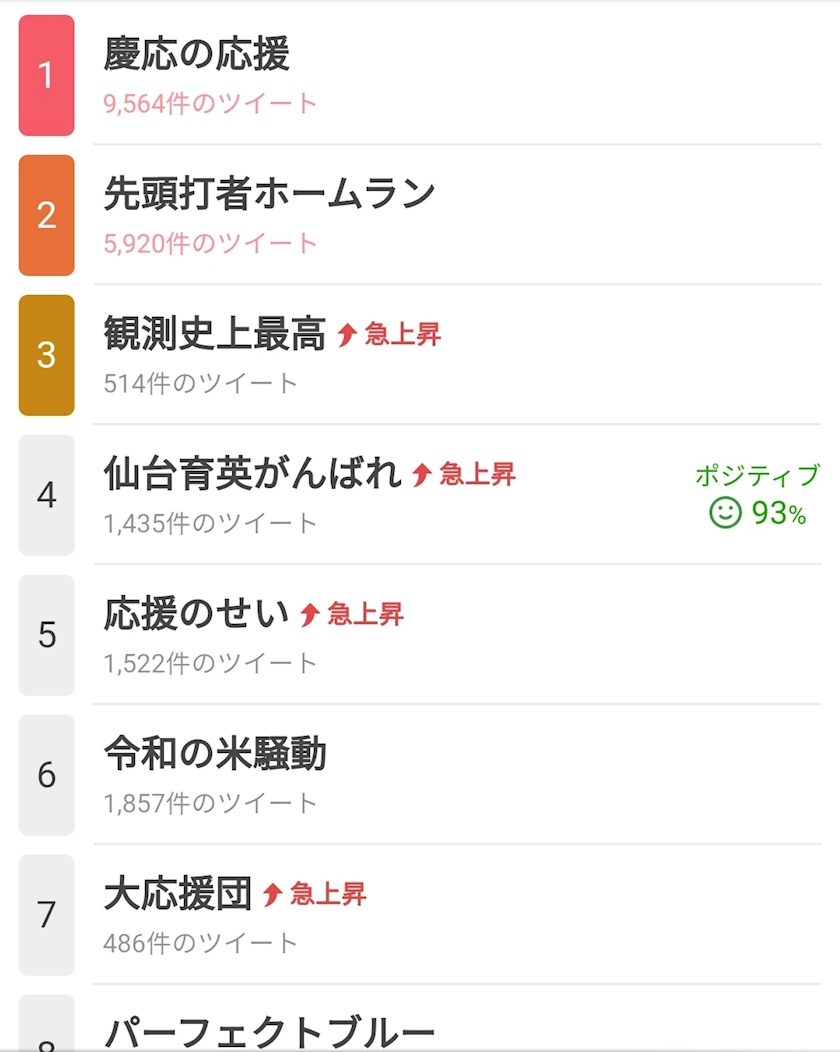Click the 急上昇 label on 仙台育英がんばれ

(x=477, y=474)
